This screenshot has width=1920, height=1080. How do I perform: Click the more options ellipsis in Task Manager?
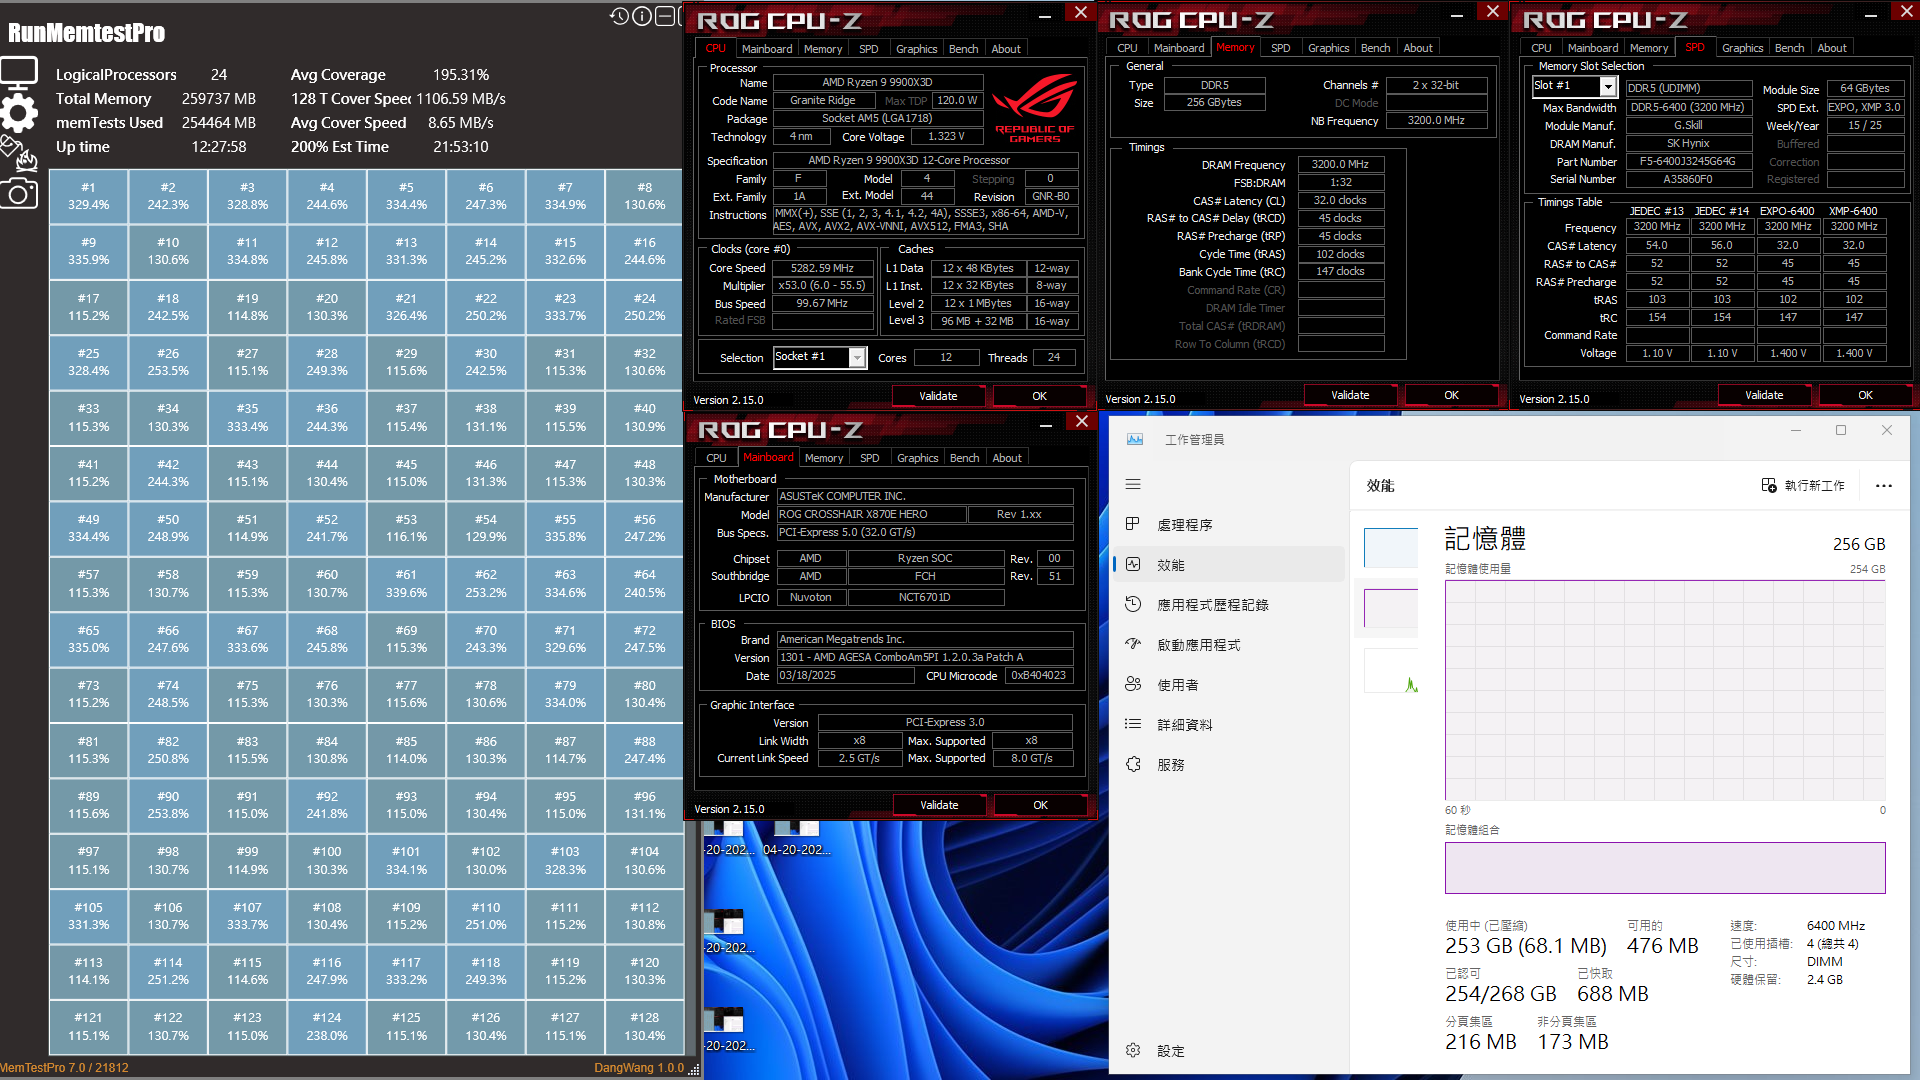[x=1884, y=486]
